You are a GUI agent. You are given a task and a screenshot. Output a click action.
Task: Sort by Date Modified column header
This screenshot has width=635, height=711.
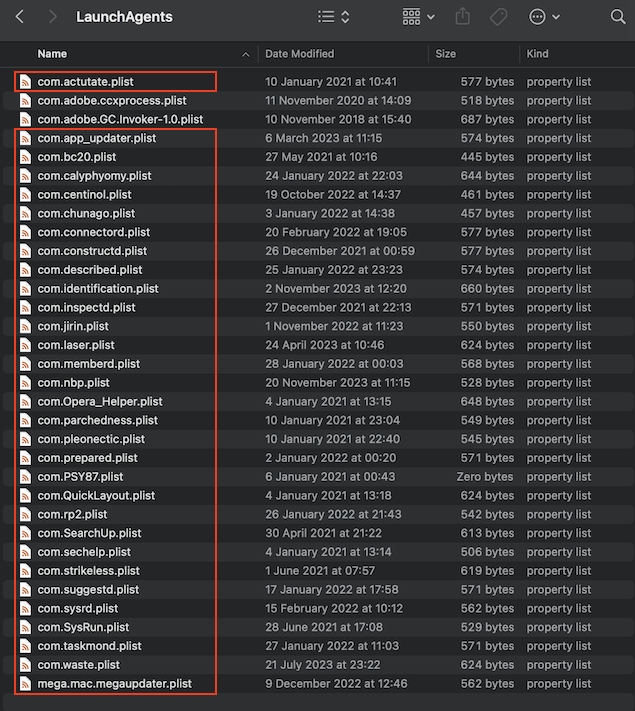[x=299, y=54]
